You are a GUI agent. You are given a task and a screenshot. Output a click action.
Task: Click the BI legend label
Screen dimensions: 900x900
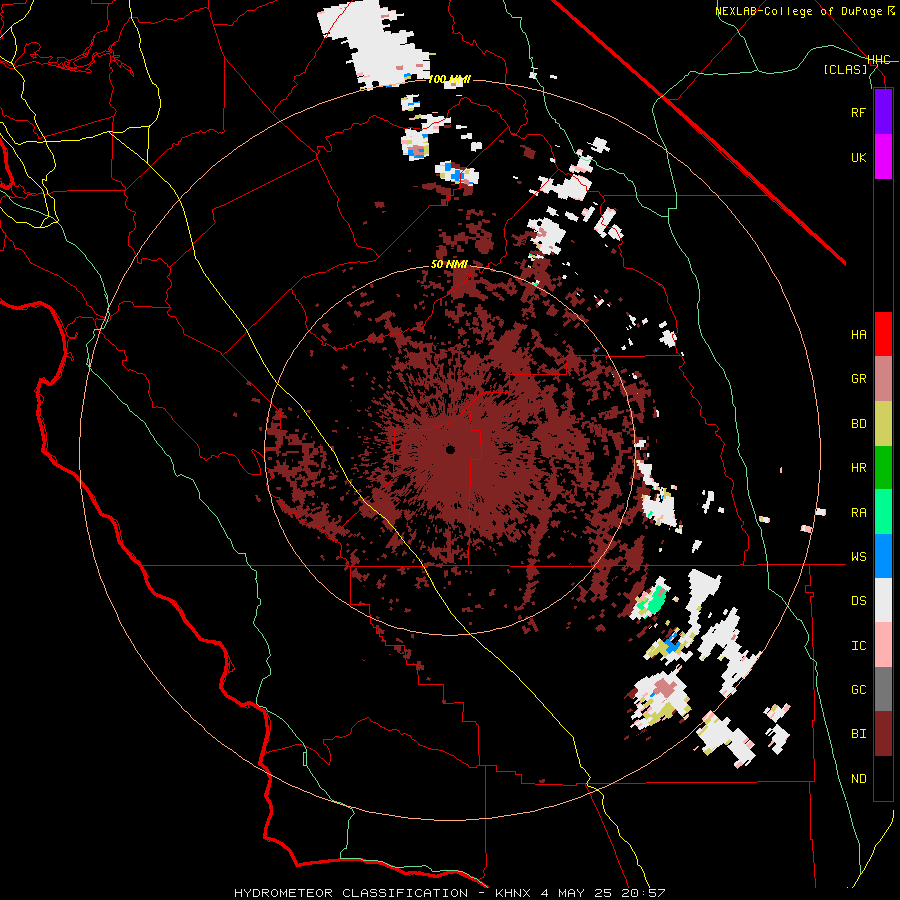pyautogui.click(x=858, y=734)
